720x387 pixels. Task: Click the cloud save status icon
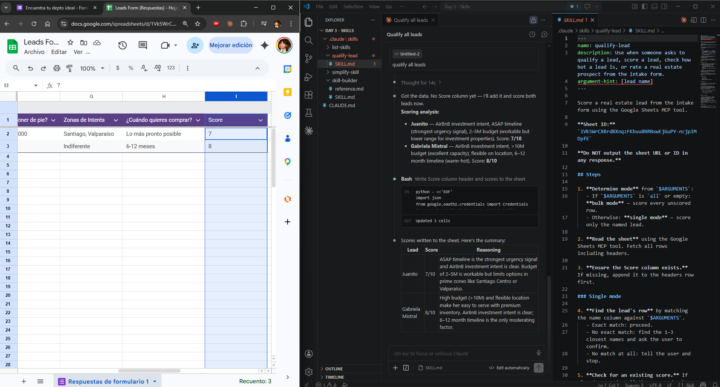tap(97, 42)
